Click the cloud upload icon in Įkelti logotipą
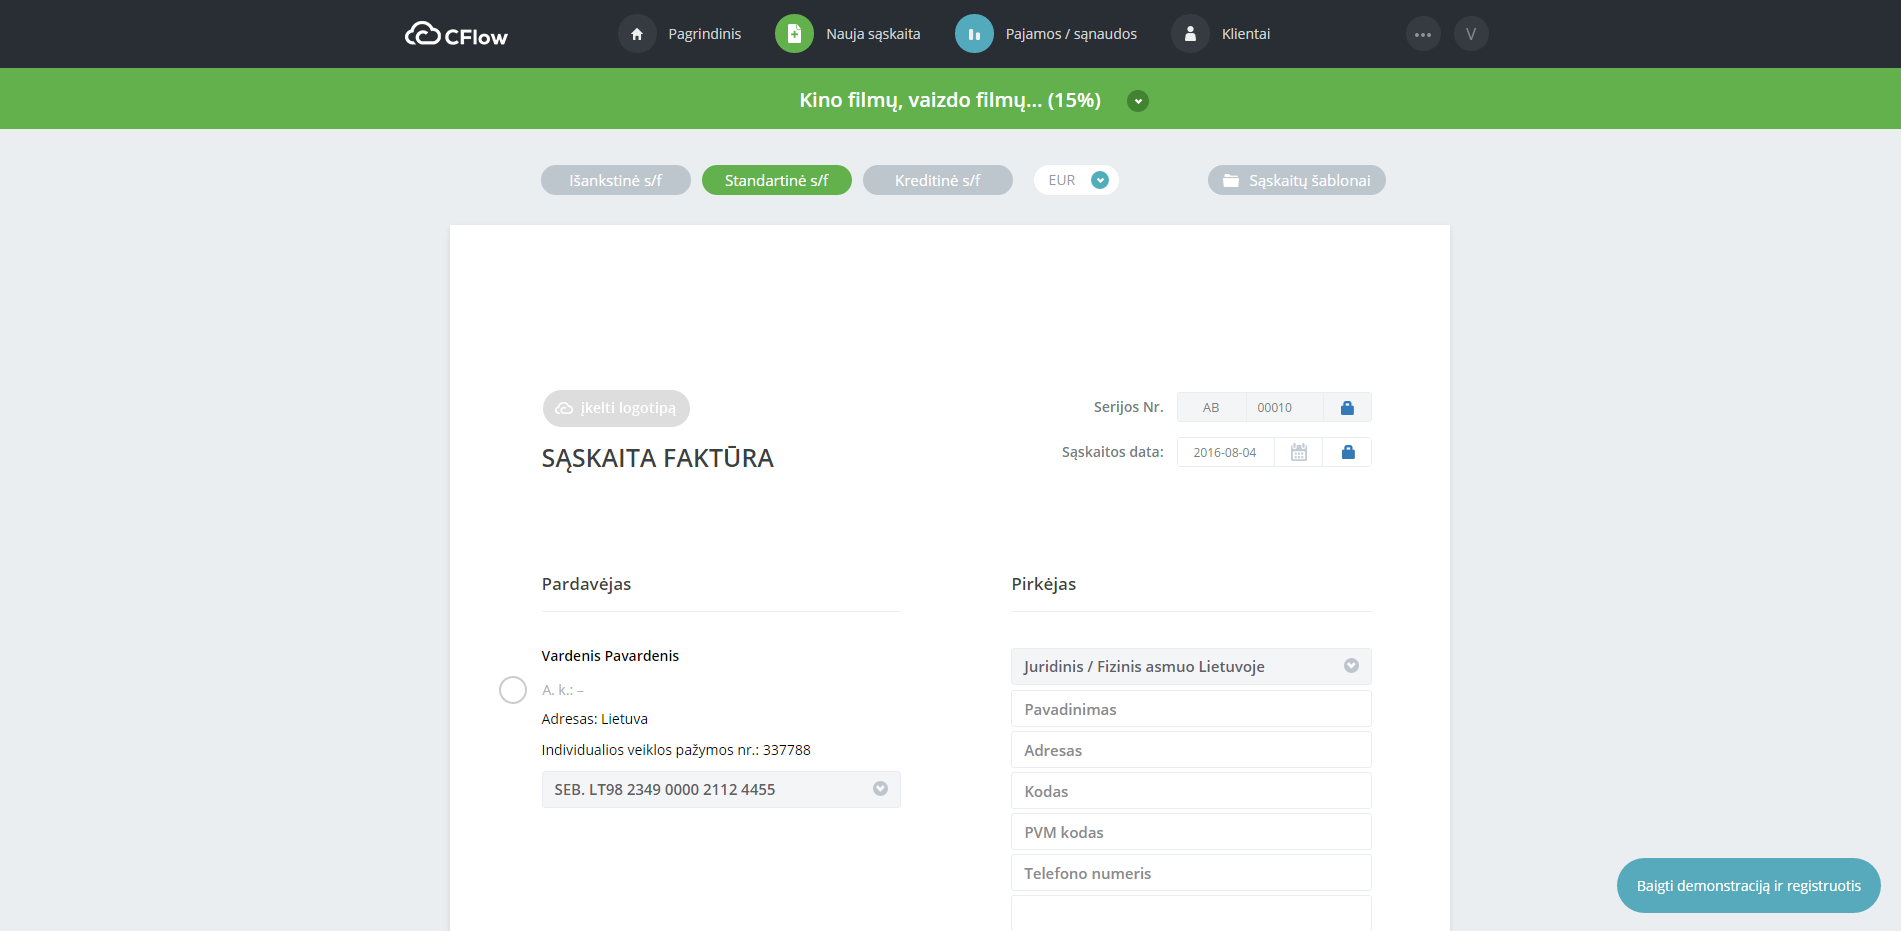The height and width of the screenshot is (931, 1901). [x=564, y=408]
